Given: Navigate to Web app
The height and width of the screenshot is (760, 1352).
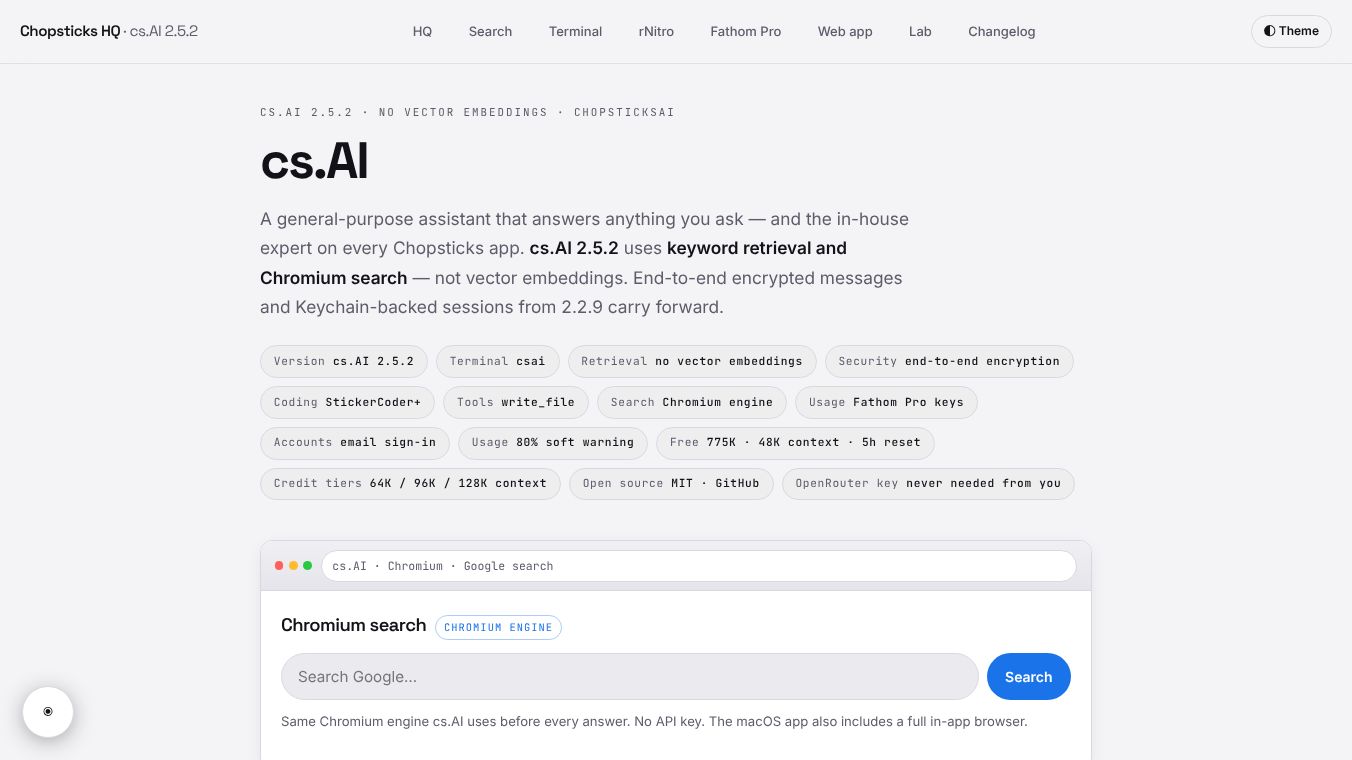Looking at the screenshot, I should coord(845,31).
